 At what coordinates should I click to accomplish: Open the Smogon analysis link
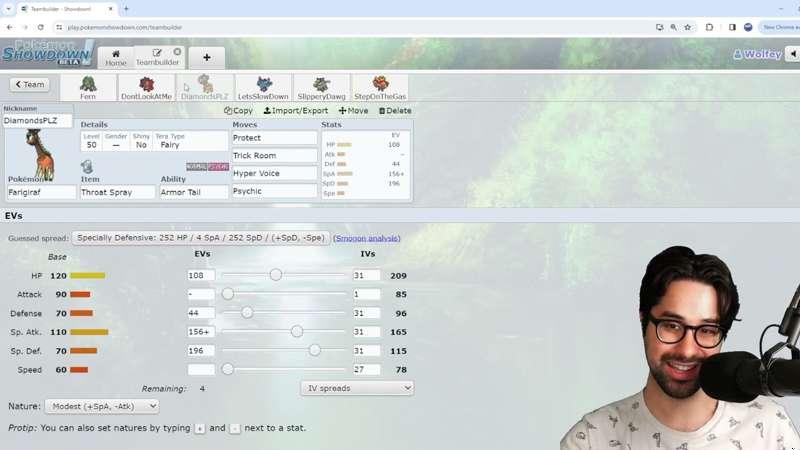coord(366,238)
